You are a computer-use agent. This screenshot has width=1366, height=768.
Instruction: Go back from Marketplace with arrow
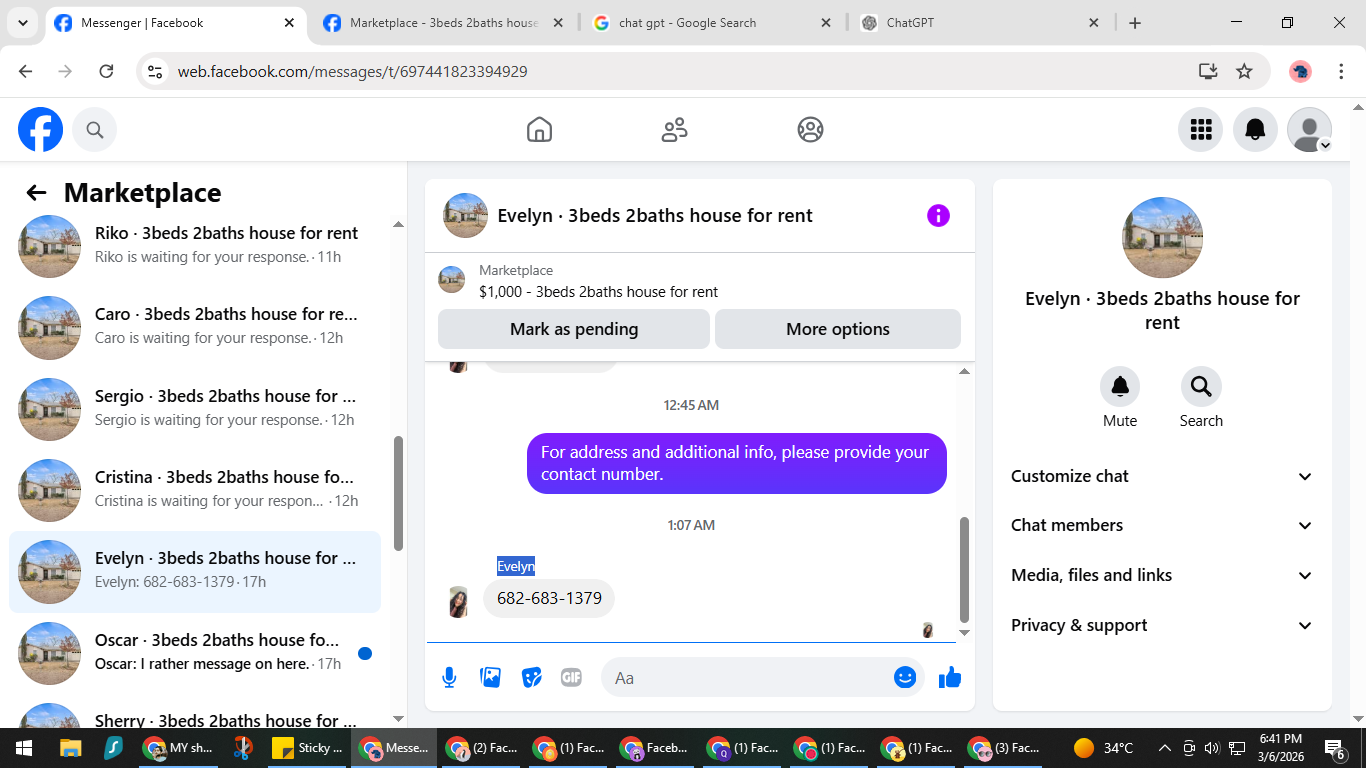pyautogui.click(x=36, y=193)
